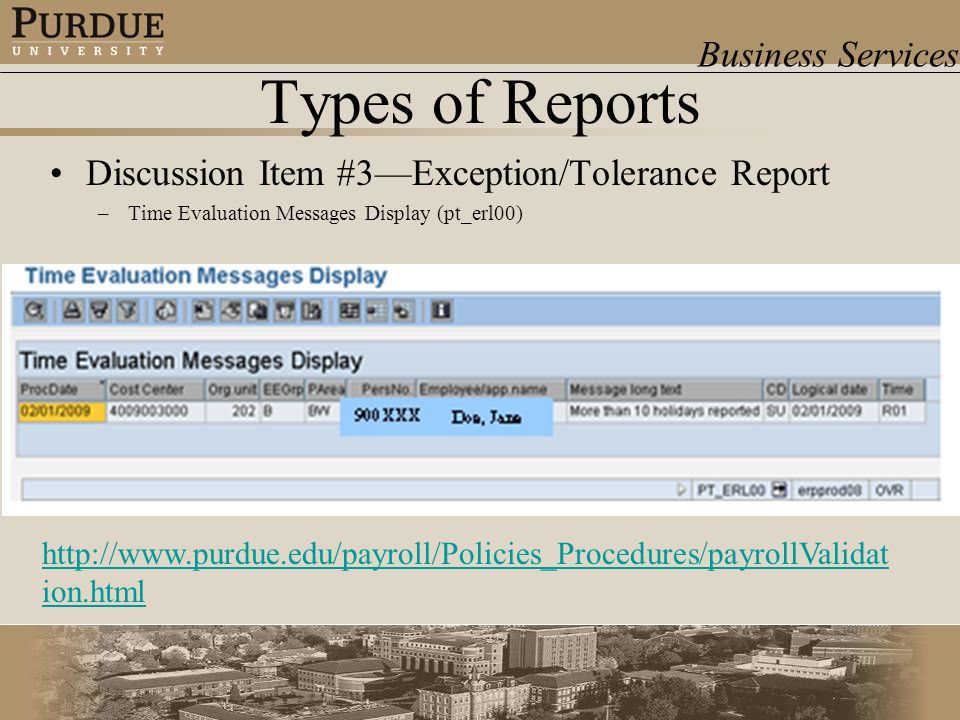Viewport: 960px width, 720px height.
Task: Click the Export to spreadsheet icon
Action: (x=203, y=311)
